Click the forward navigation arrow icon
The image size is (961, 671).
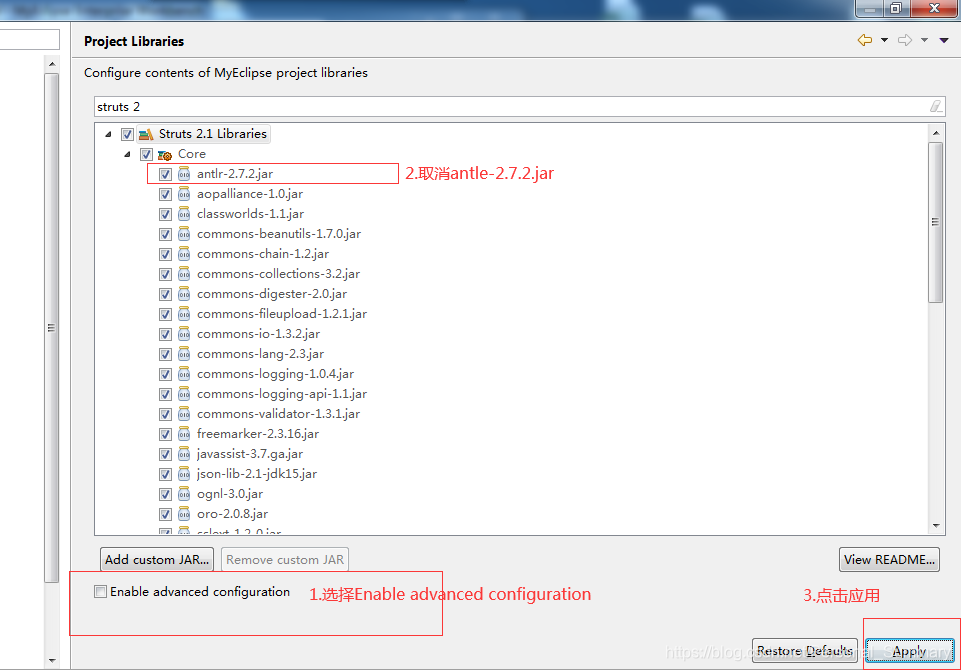pos(905,40)
